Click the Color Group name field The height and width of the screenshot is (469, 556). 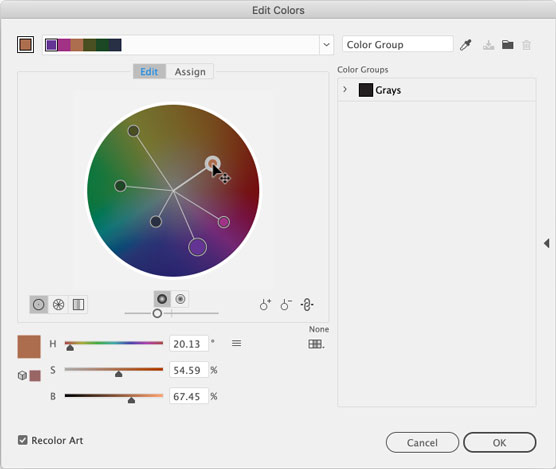[x=397, y=45]
